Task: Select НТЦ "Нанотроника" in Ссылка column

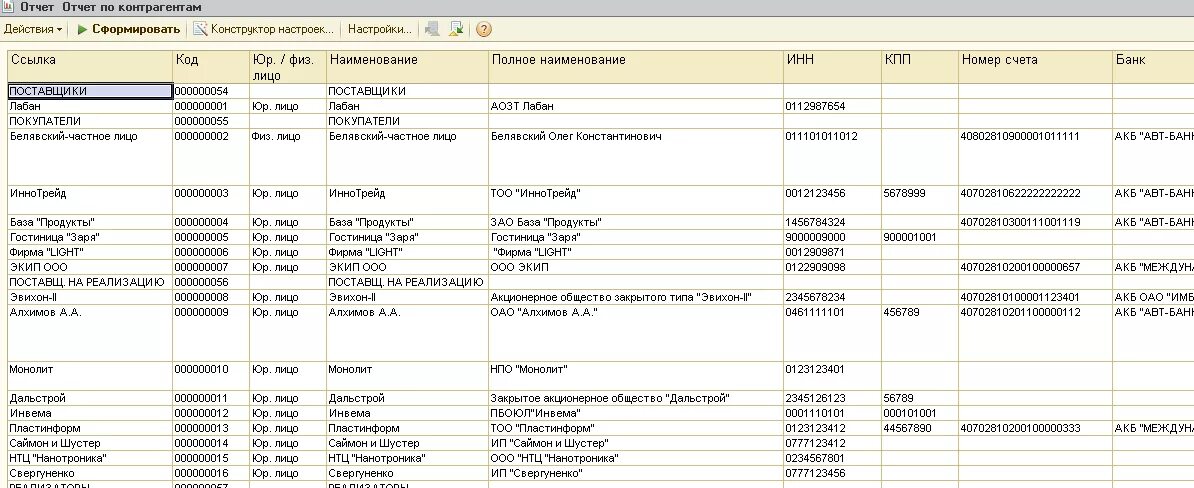Action: coord(91,458)
